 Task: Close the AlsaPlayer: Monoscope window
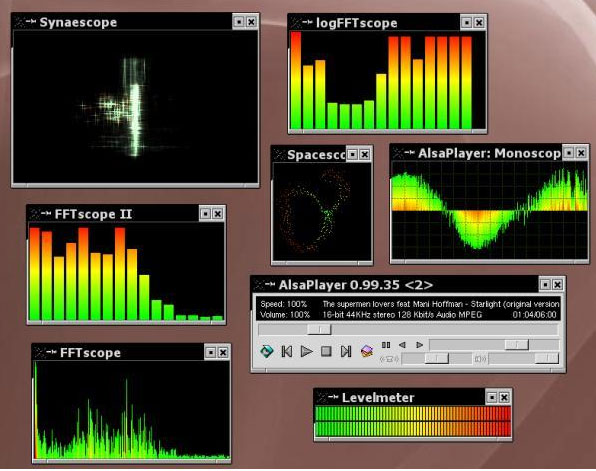(581, 153)
